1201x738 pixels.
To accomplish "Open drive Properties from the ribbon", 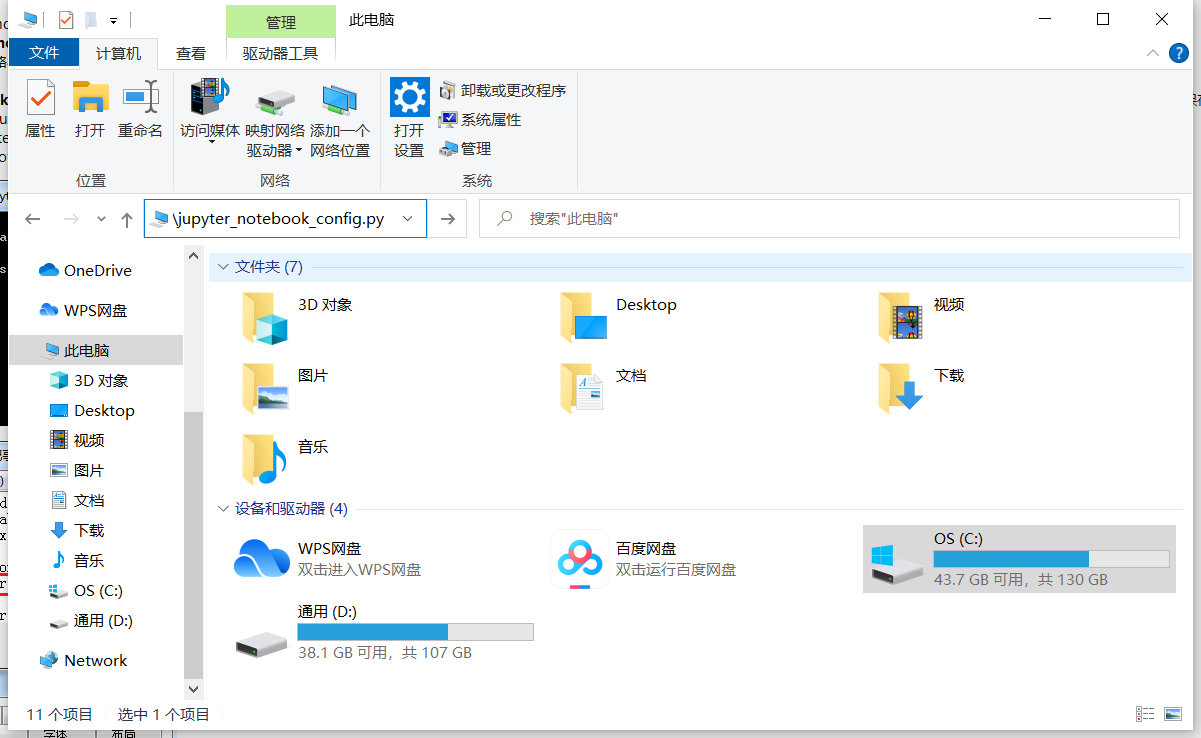I will pyautogui.click(x=39, y=110).
